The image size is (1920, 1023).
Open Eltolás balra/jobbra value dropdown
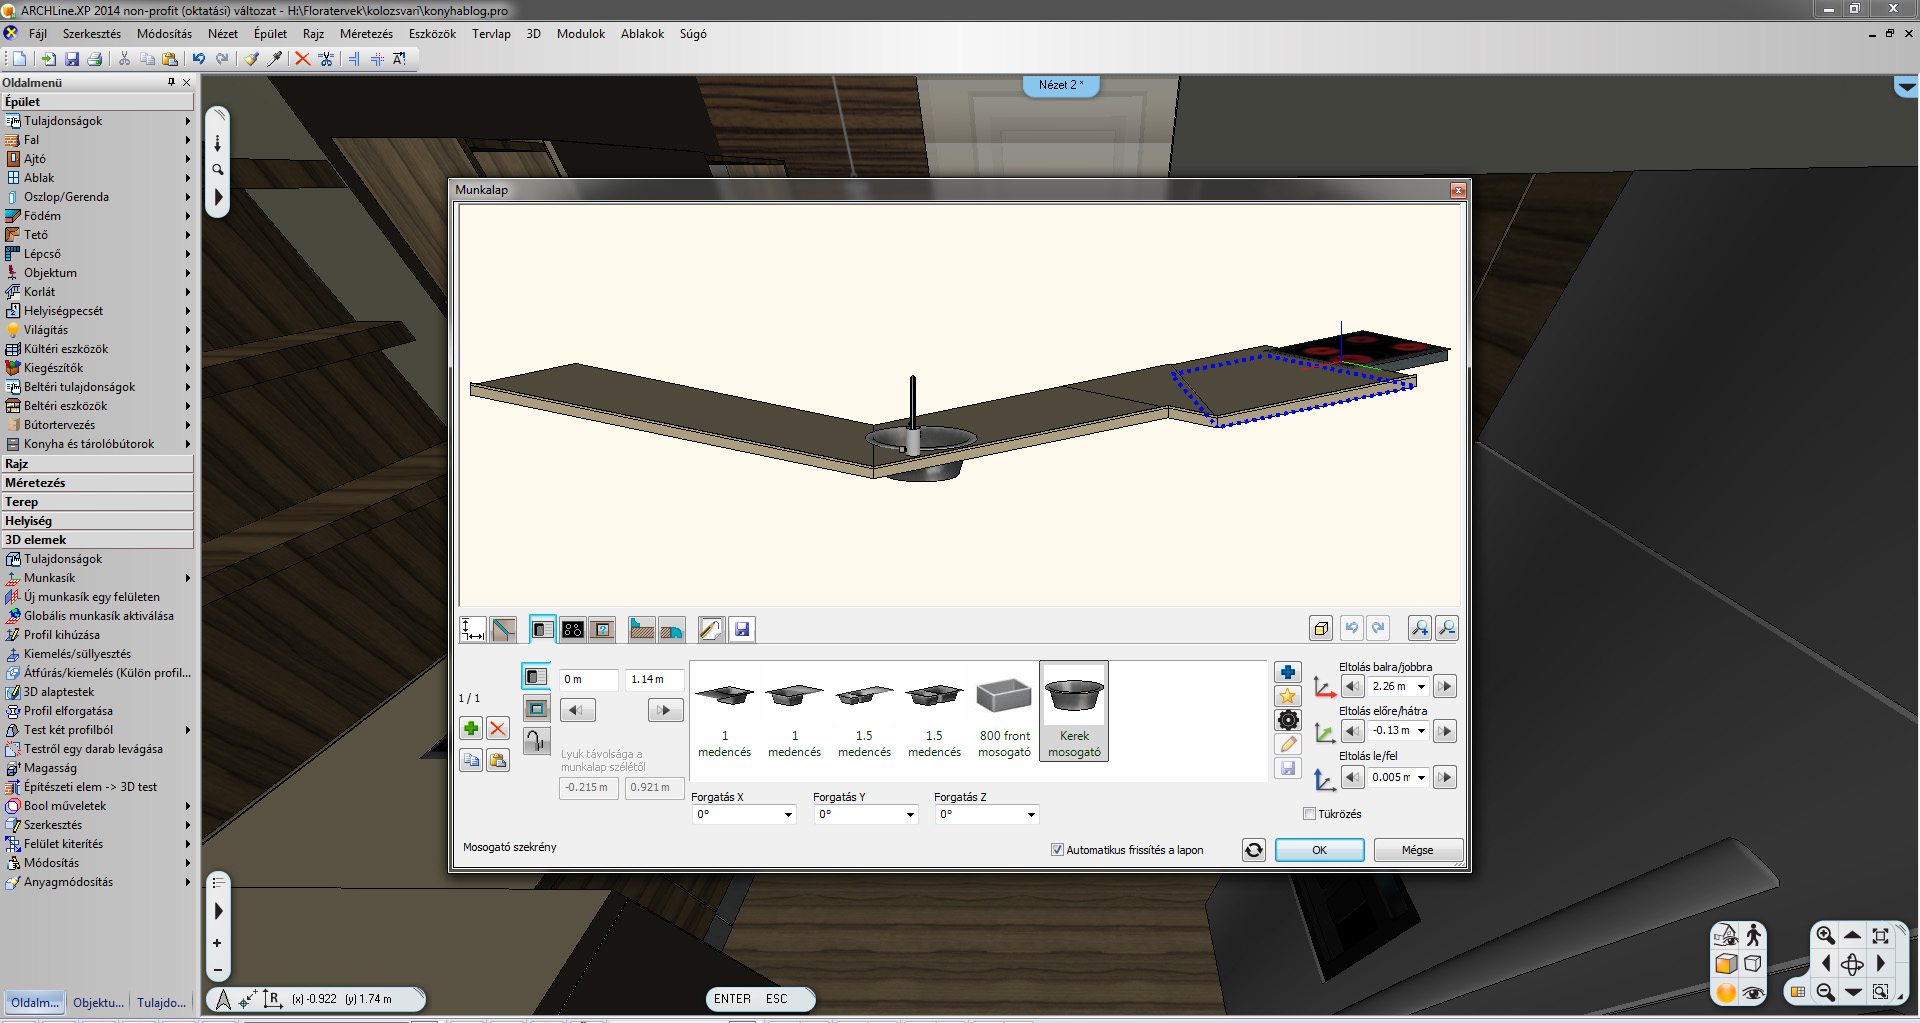pos(1421,687)
